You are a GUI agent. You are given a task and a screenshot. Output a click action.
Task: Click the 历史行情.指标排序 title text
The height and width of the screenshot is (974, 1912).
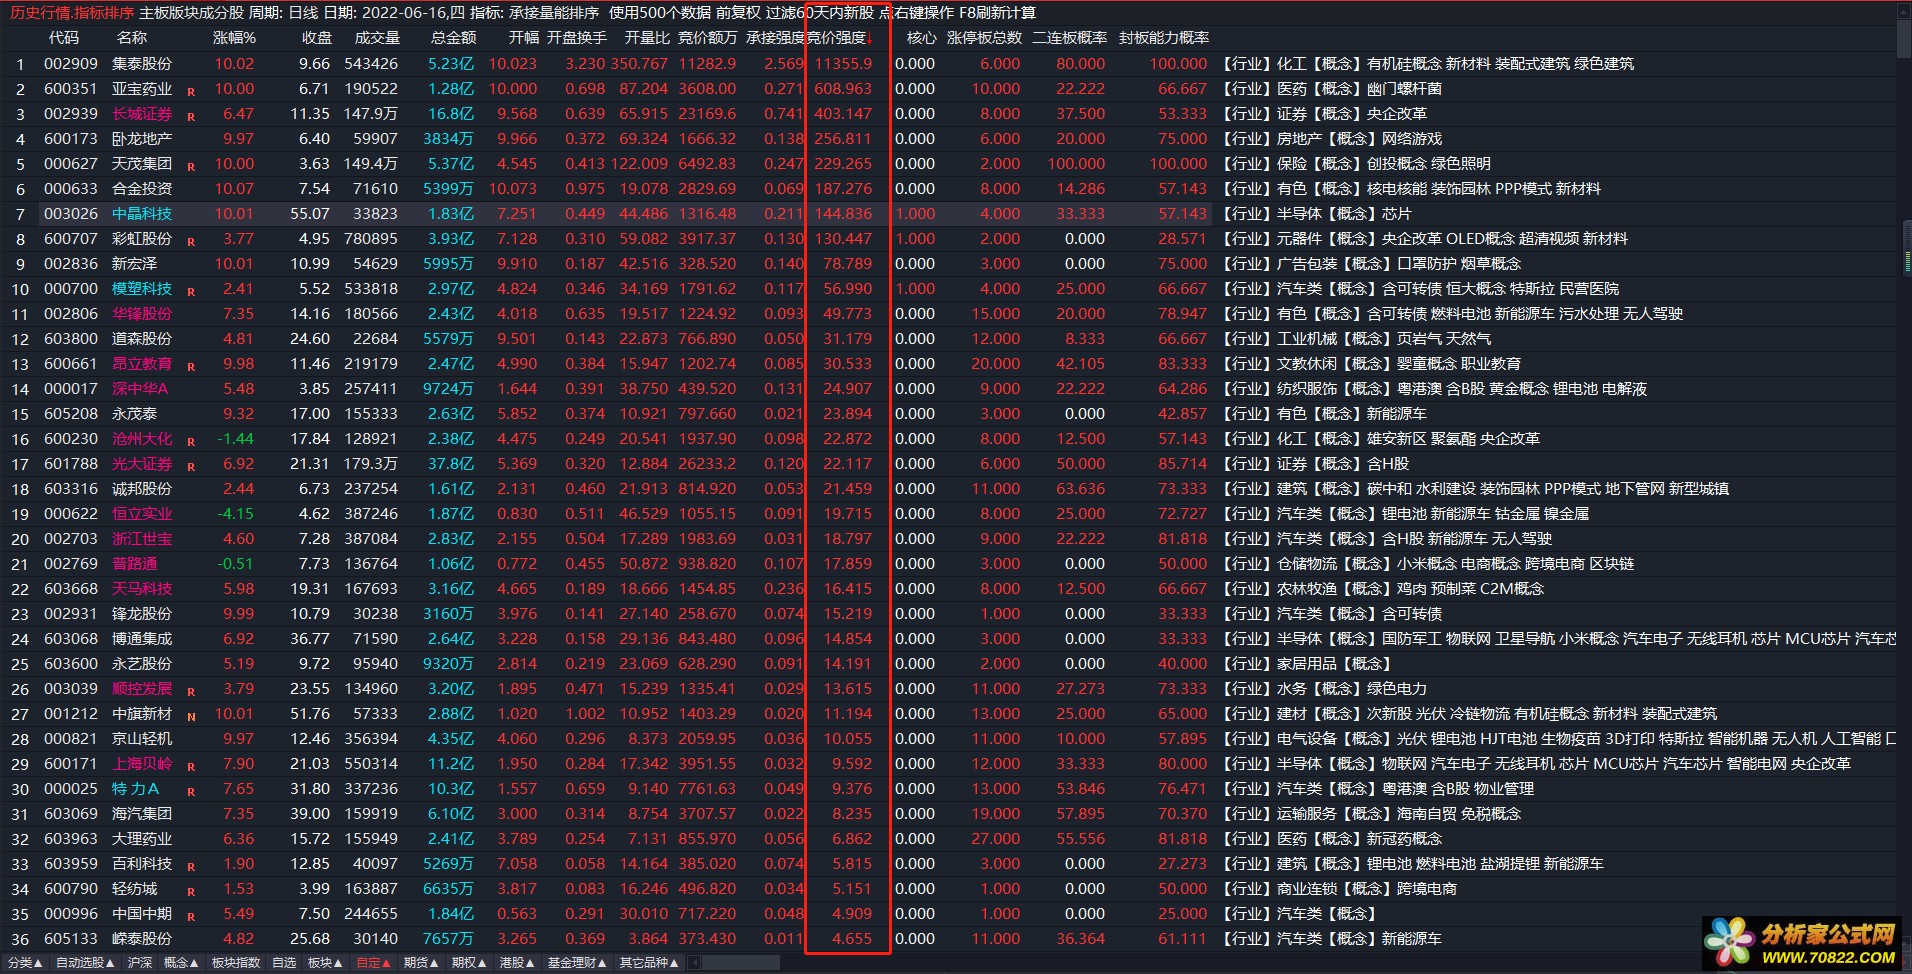[72, 12]
